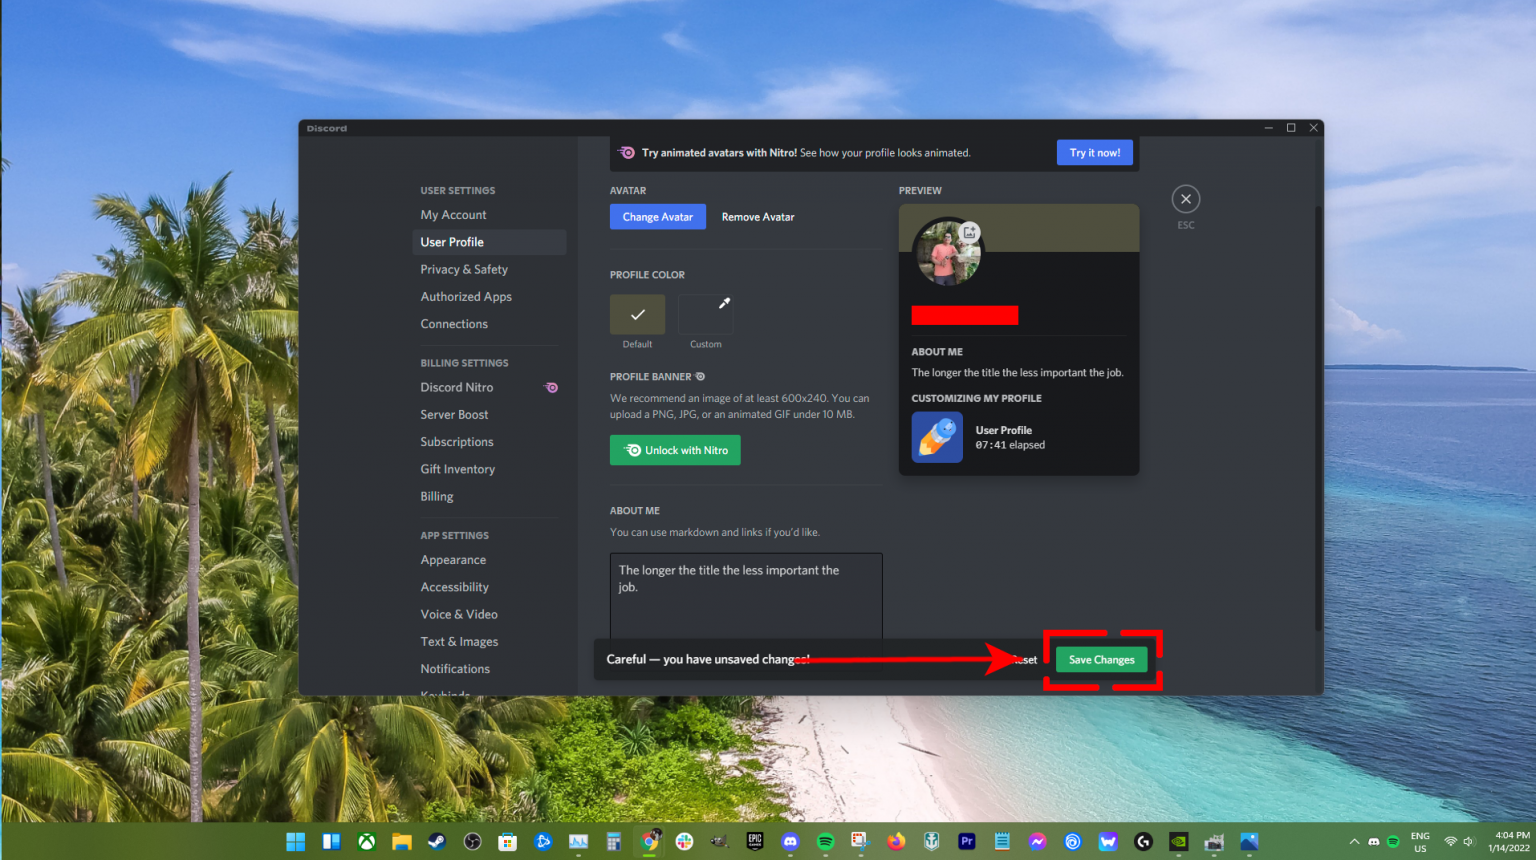
Task: Open the clock showing 4:04 PM
Action: 1510,842
